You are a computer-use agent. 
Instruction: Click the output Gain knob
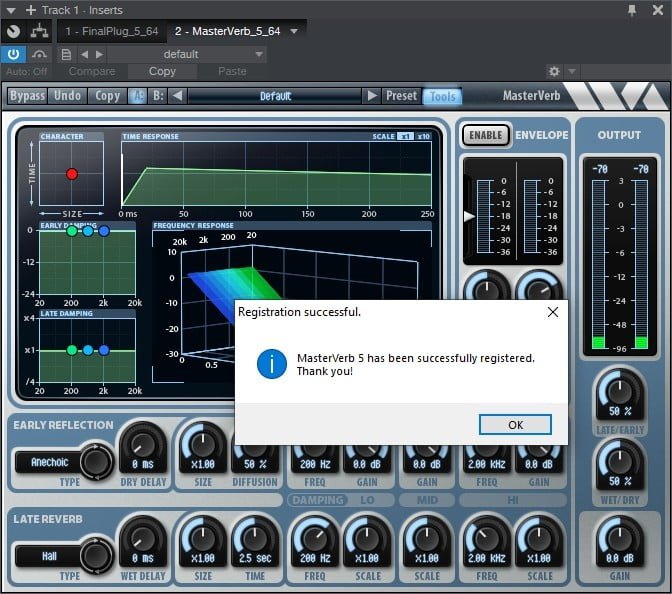coord(620,539)
